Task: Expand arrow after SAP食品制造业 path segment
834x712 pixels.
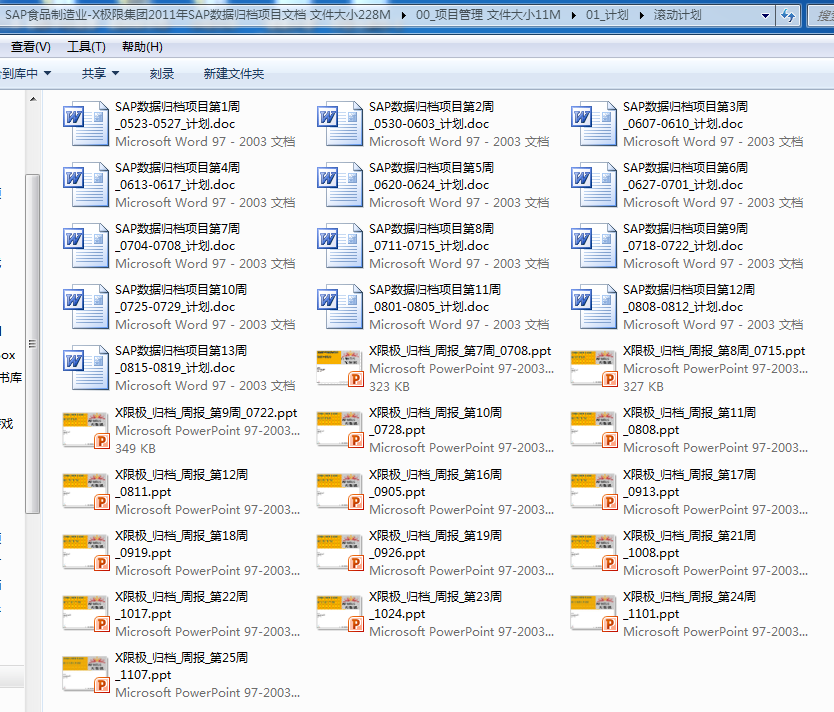Action: point(404,15)
